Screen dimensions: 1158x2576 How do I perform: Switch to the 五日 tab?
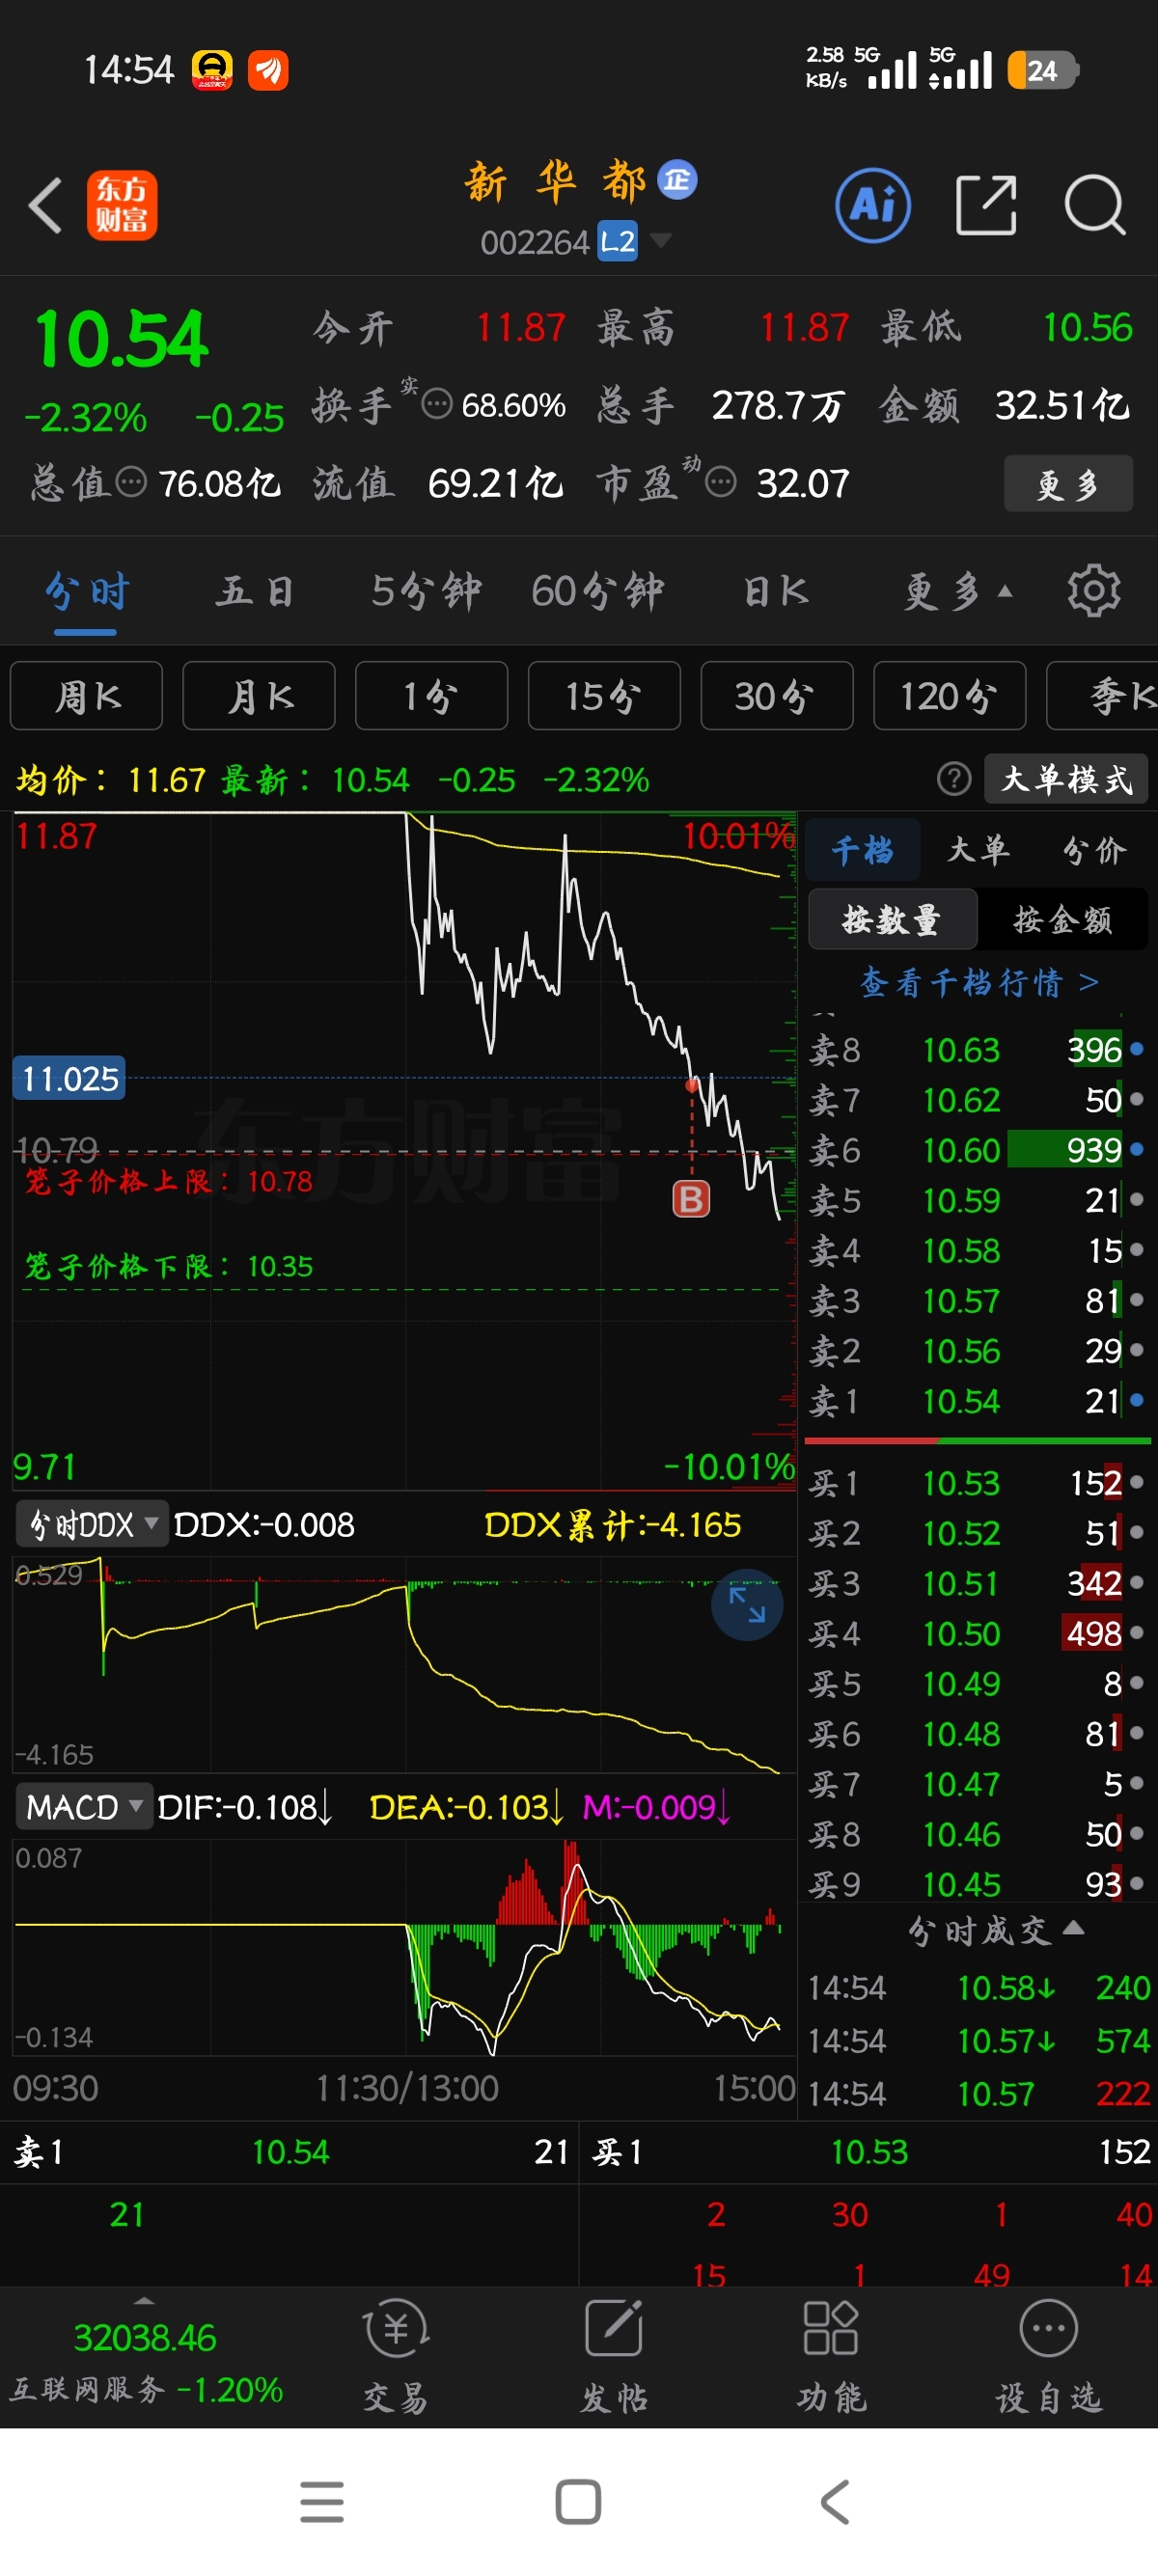255,591
